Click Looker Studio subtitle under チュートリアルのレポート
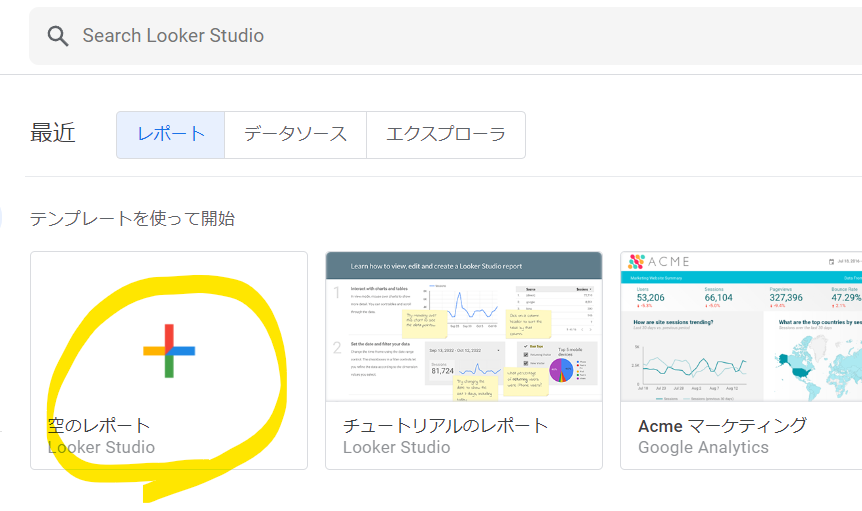Viewport: 862px width, 511px height. 396,448
